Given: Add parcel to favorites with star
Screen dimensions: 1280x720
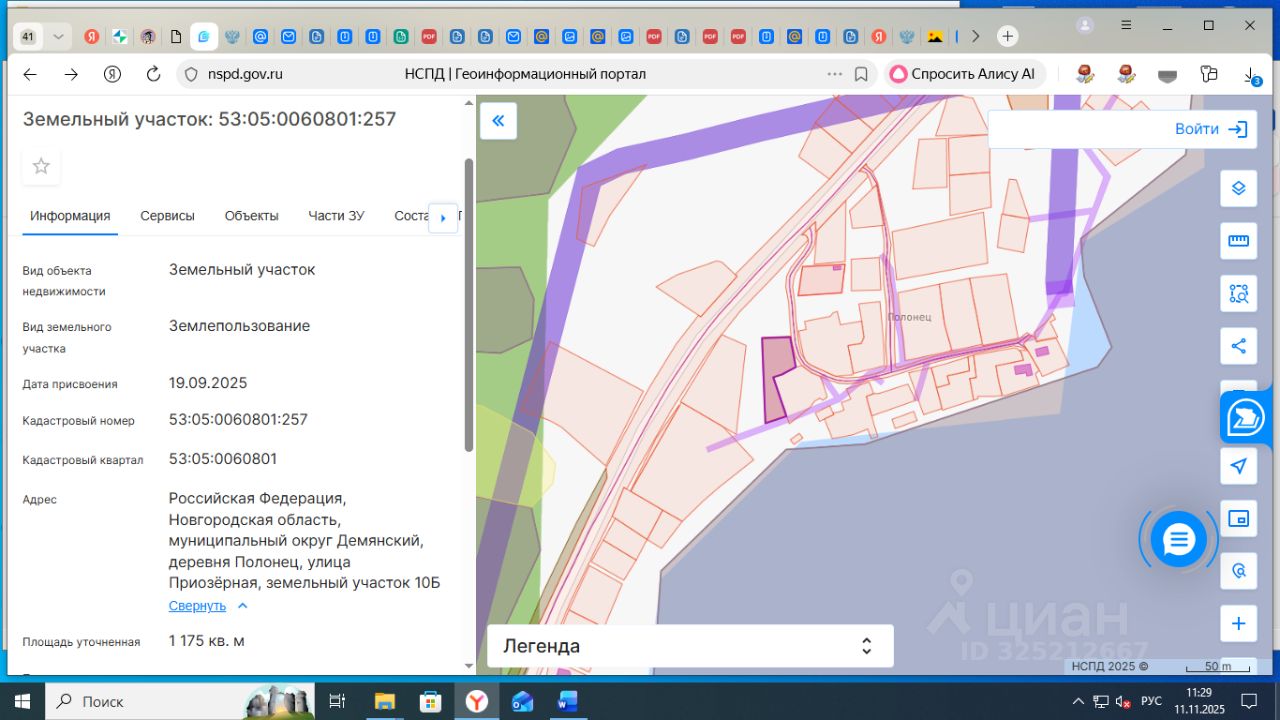Looking at the screenshot, I should coord(41,166).
